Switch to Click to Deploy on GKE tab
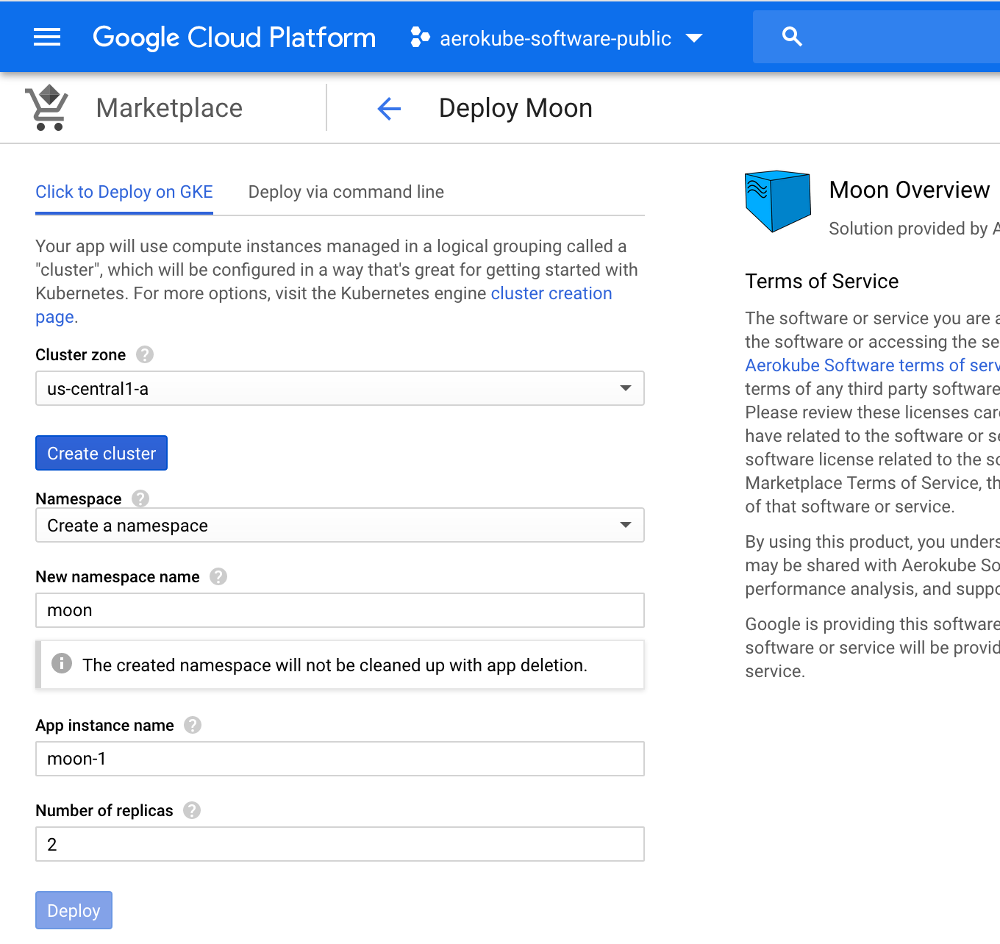The width and height of the screenshot is (1000, 944). tap(124, 192)
